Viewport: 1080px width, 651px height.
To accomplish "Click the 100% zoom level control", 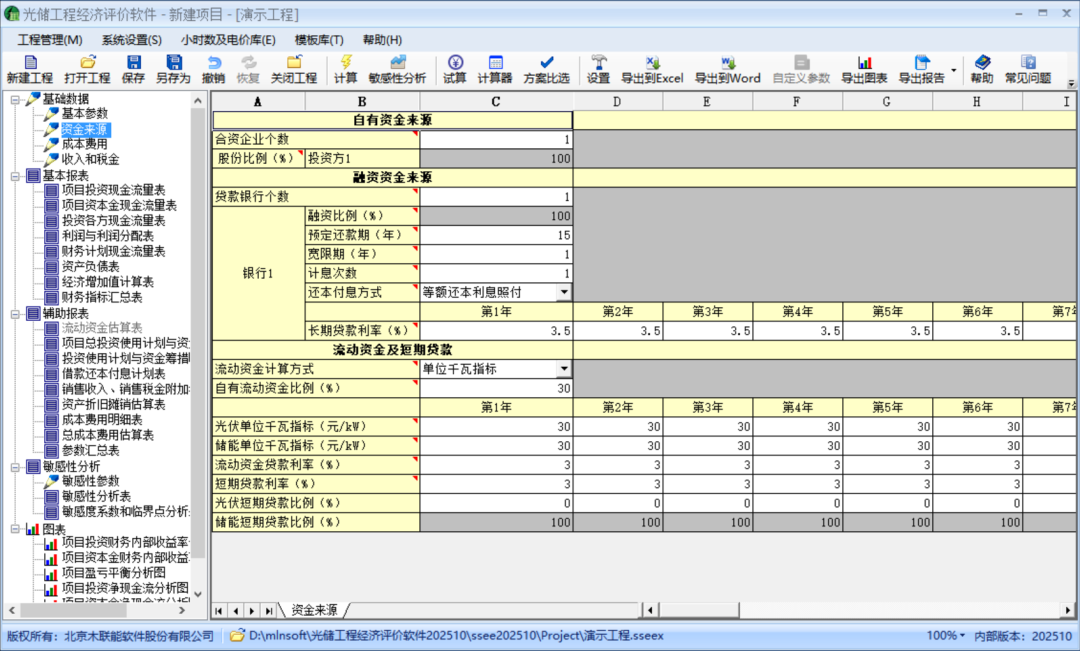I will click(x=945, y=635).
